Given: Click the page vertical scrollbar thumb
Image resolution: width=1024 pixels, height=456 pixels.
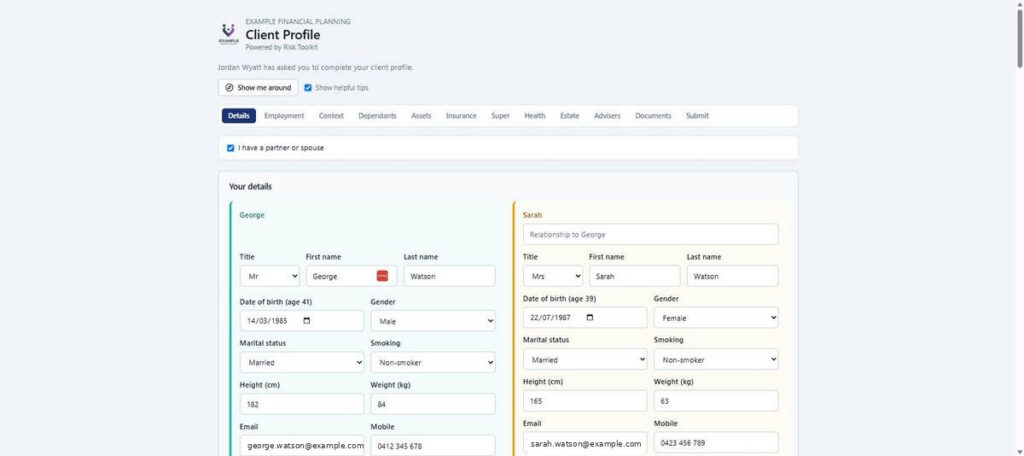Looking at the screenshot, I should pyautogui.click(x=1019, y=38).
